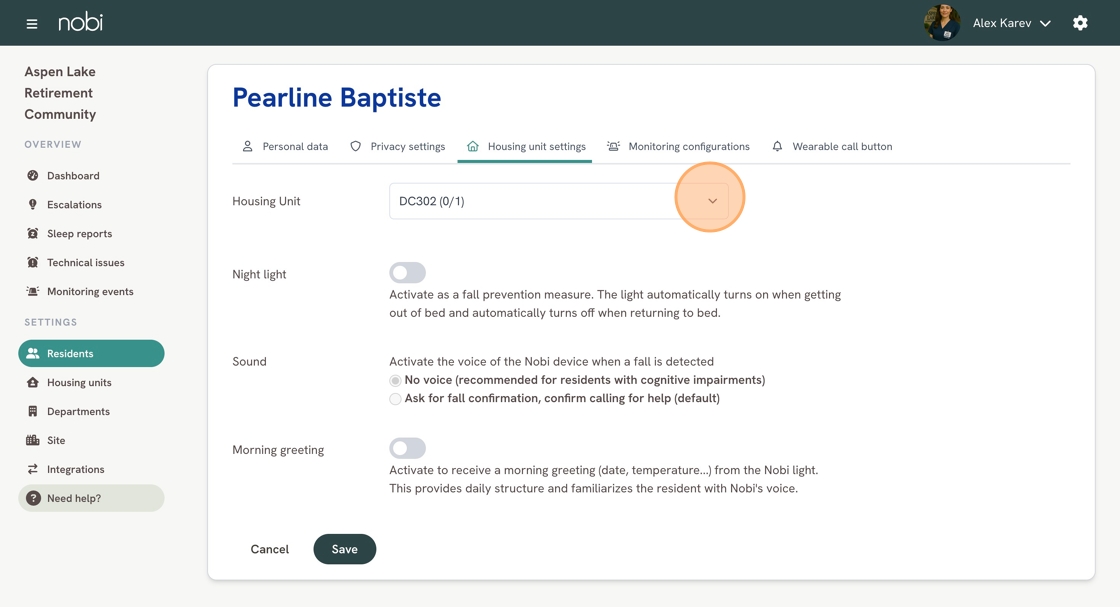The height and width of the screenshot is (607, 1120).
Task: Open Monitoring events page
Action: [91, 291]
